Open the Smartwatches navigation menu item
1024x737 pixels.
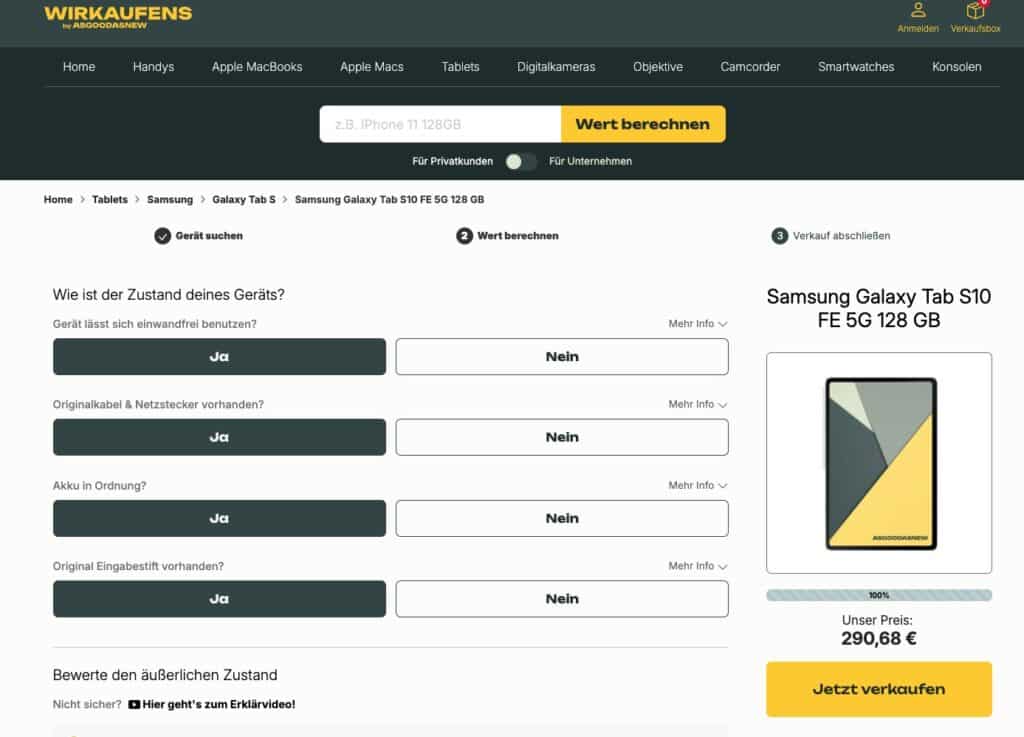click(x=856, y=67)
